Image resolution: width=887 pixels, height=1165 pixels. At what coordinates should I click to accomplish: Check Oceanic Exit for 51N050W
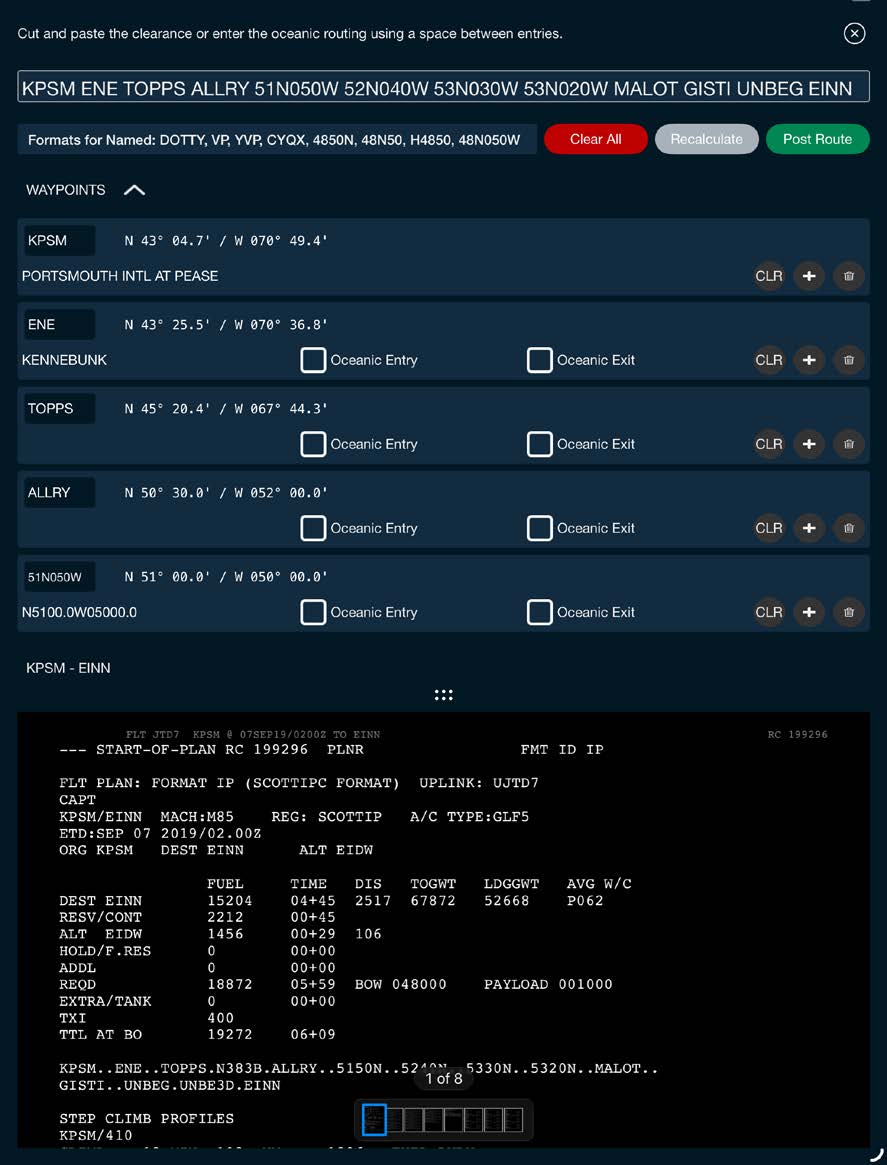pyautogui.click(x=539, y=612)
